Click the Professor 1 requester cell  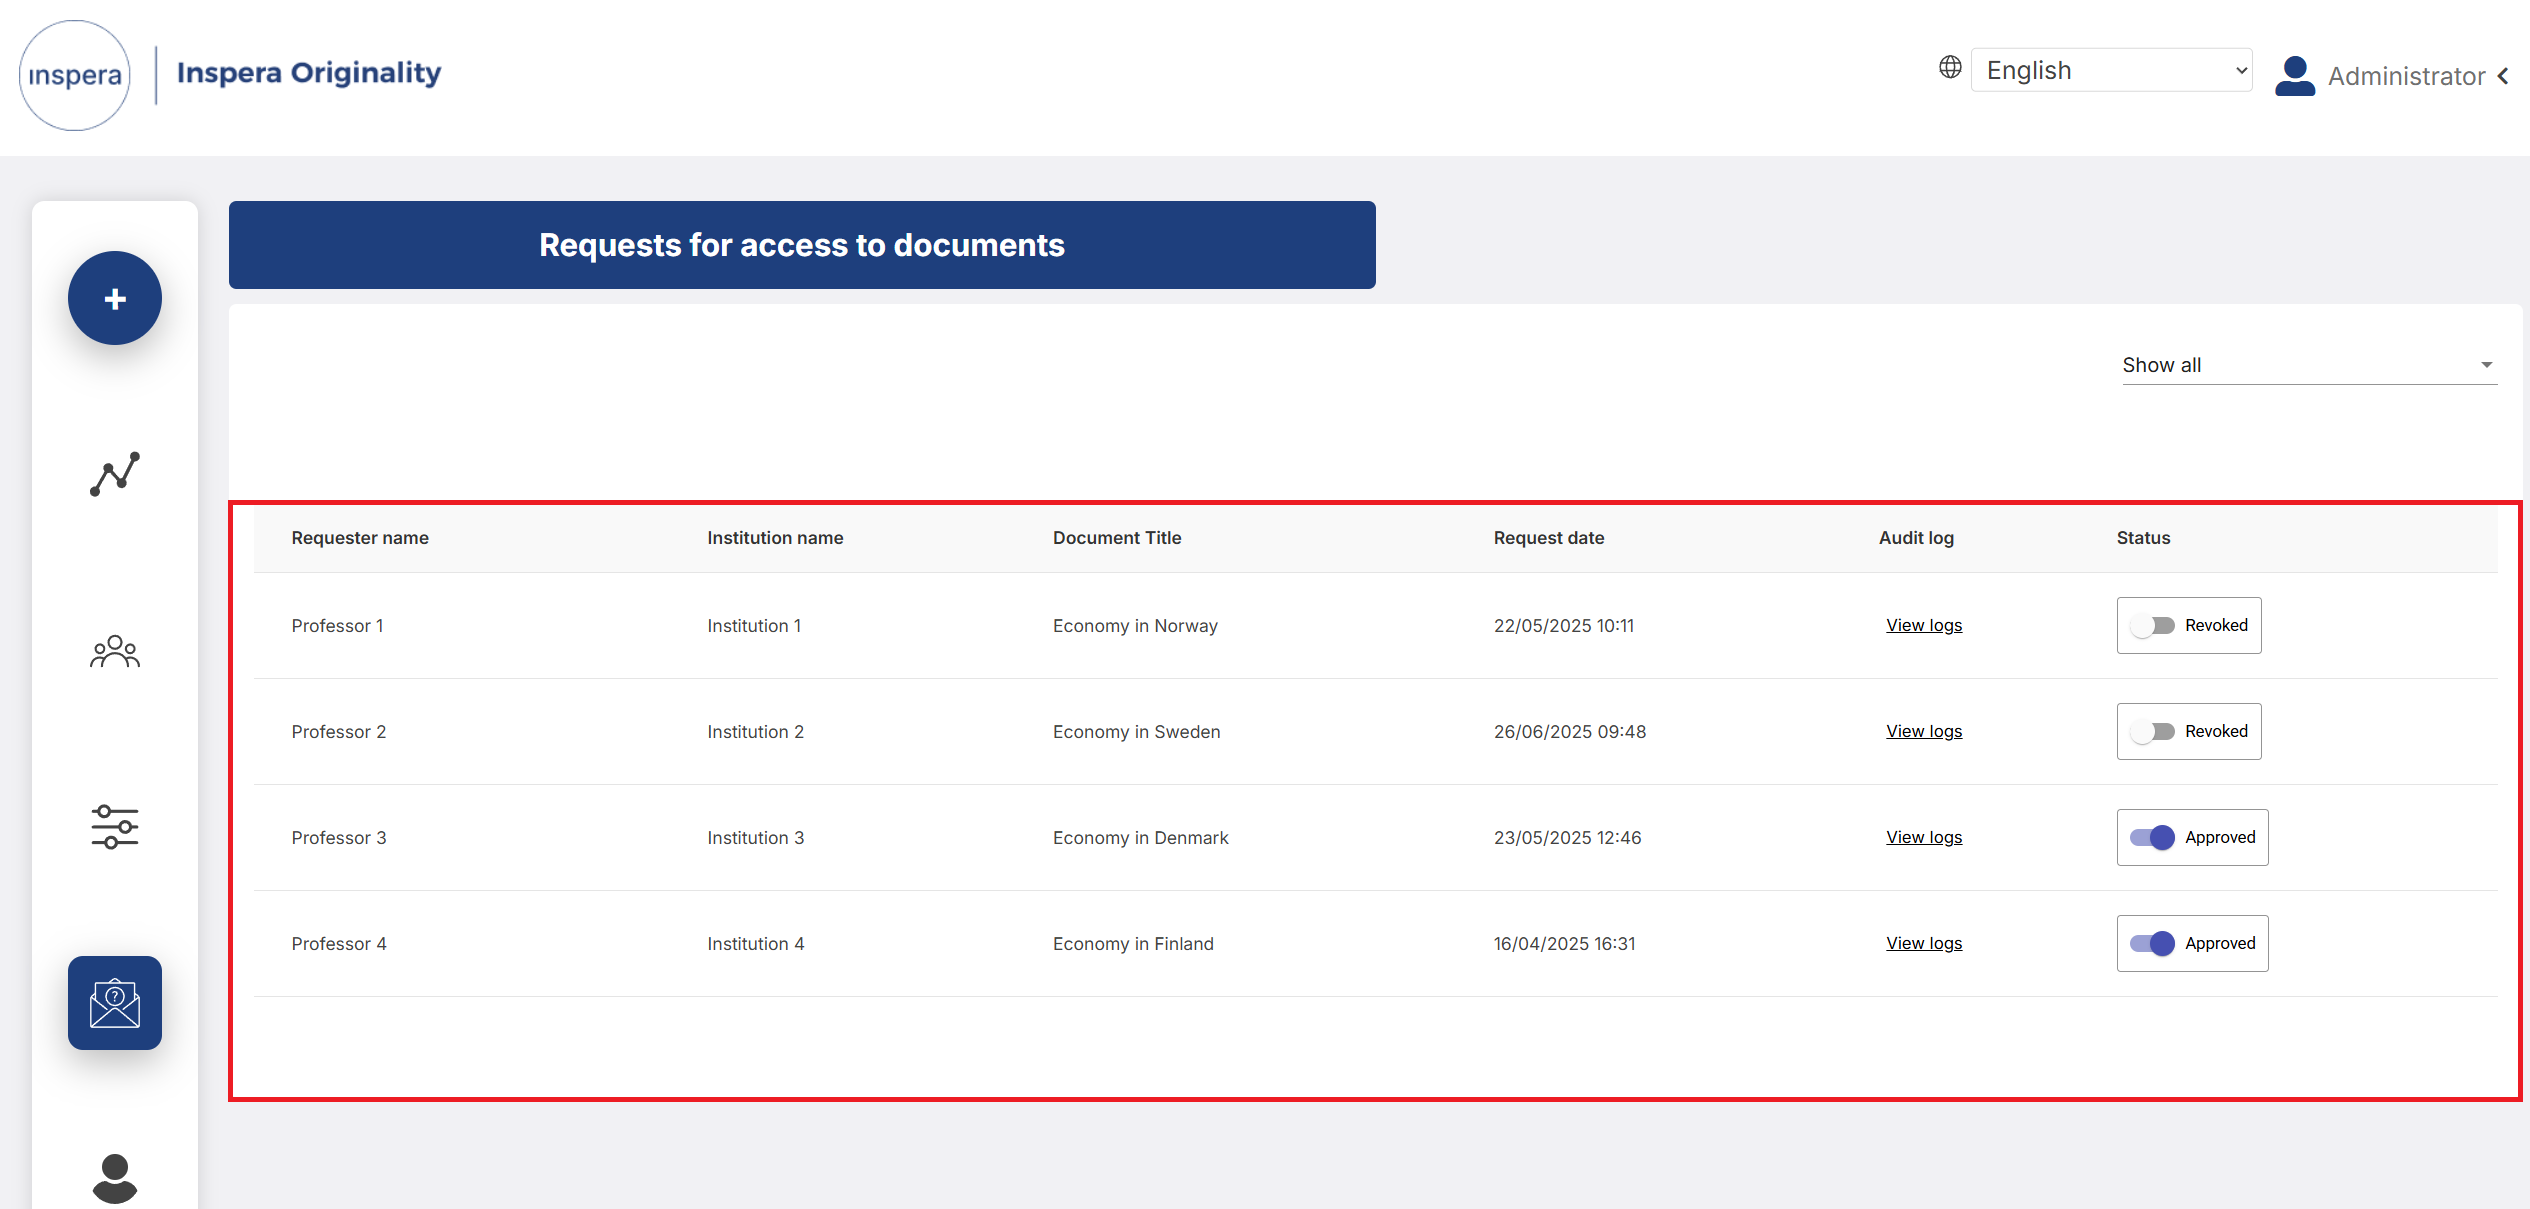[x=337, y=626]
